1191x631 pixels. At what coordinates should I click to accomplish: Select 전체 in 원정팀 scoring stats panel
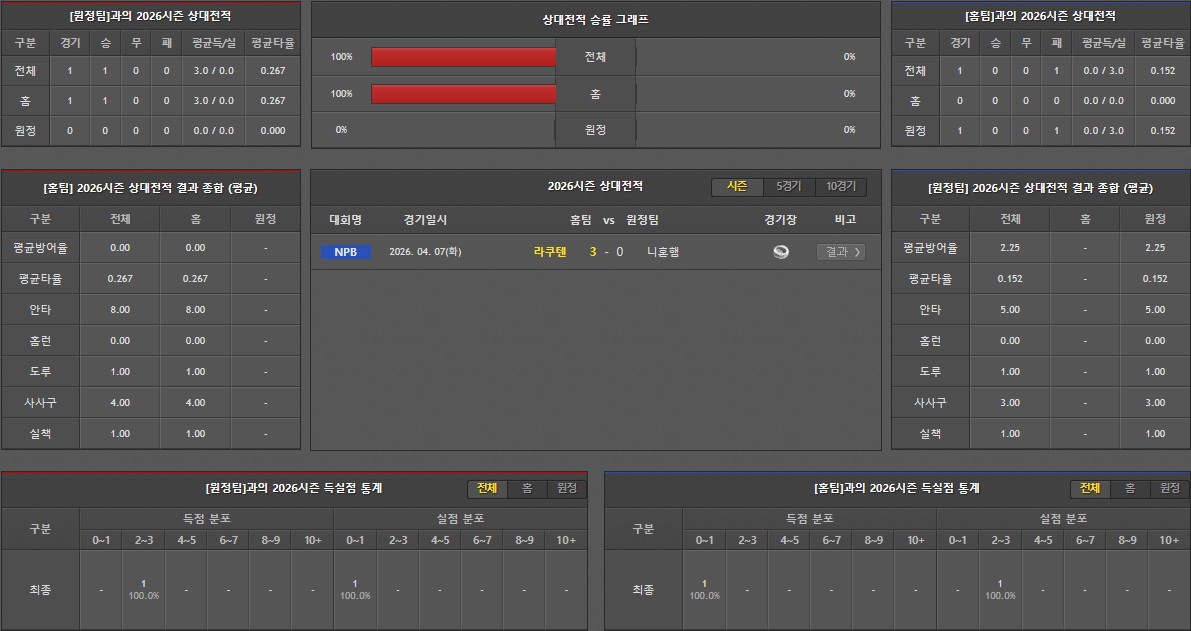[487, 488]
